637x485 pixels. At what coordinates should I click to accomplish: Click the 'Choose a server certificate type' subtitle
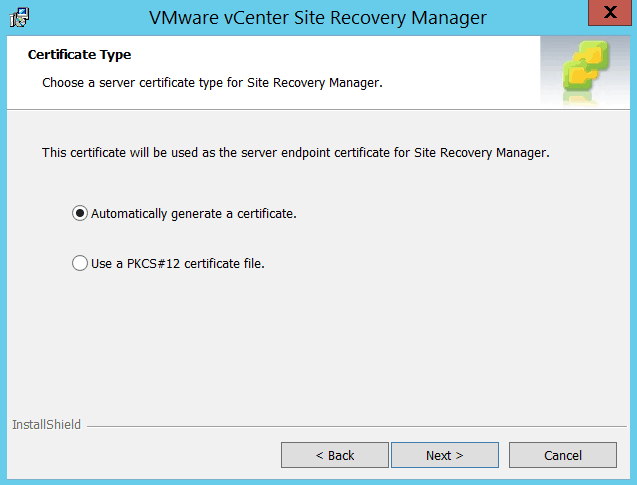pyautogui.click(x=212, y=82)
